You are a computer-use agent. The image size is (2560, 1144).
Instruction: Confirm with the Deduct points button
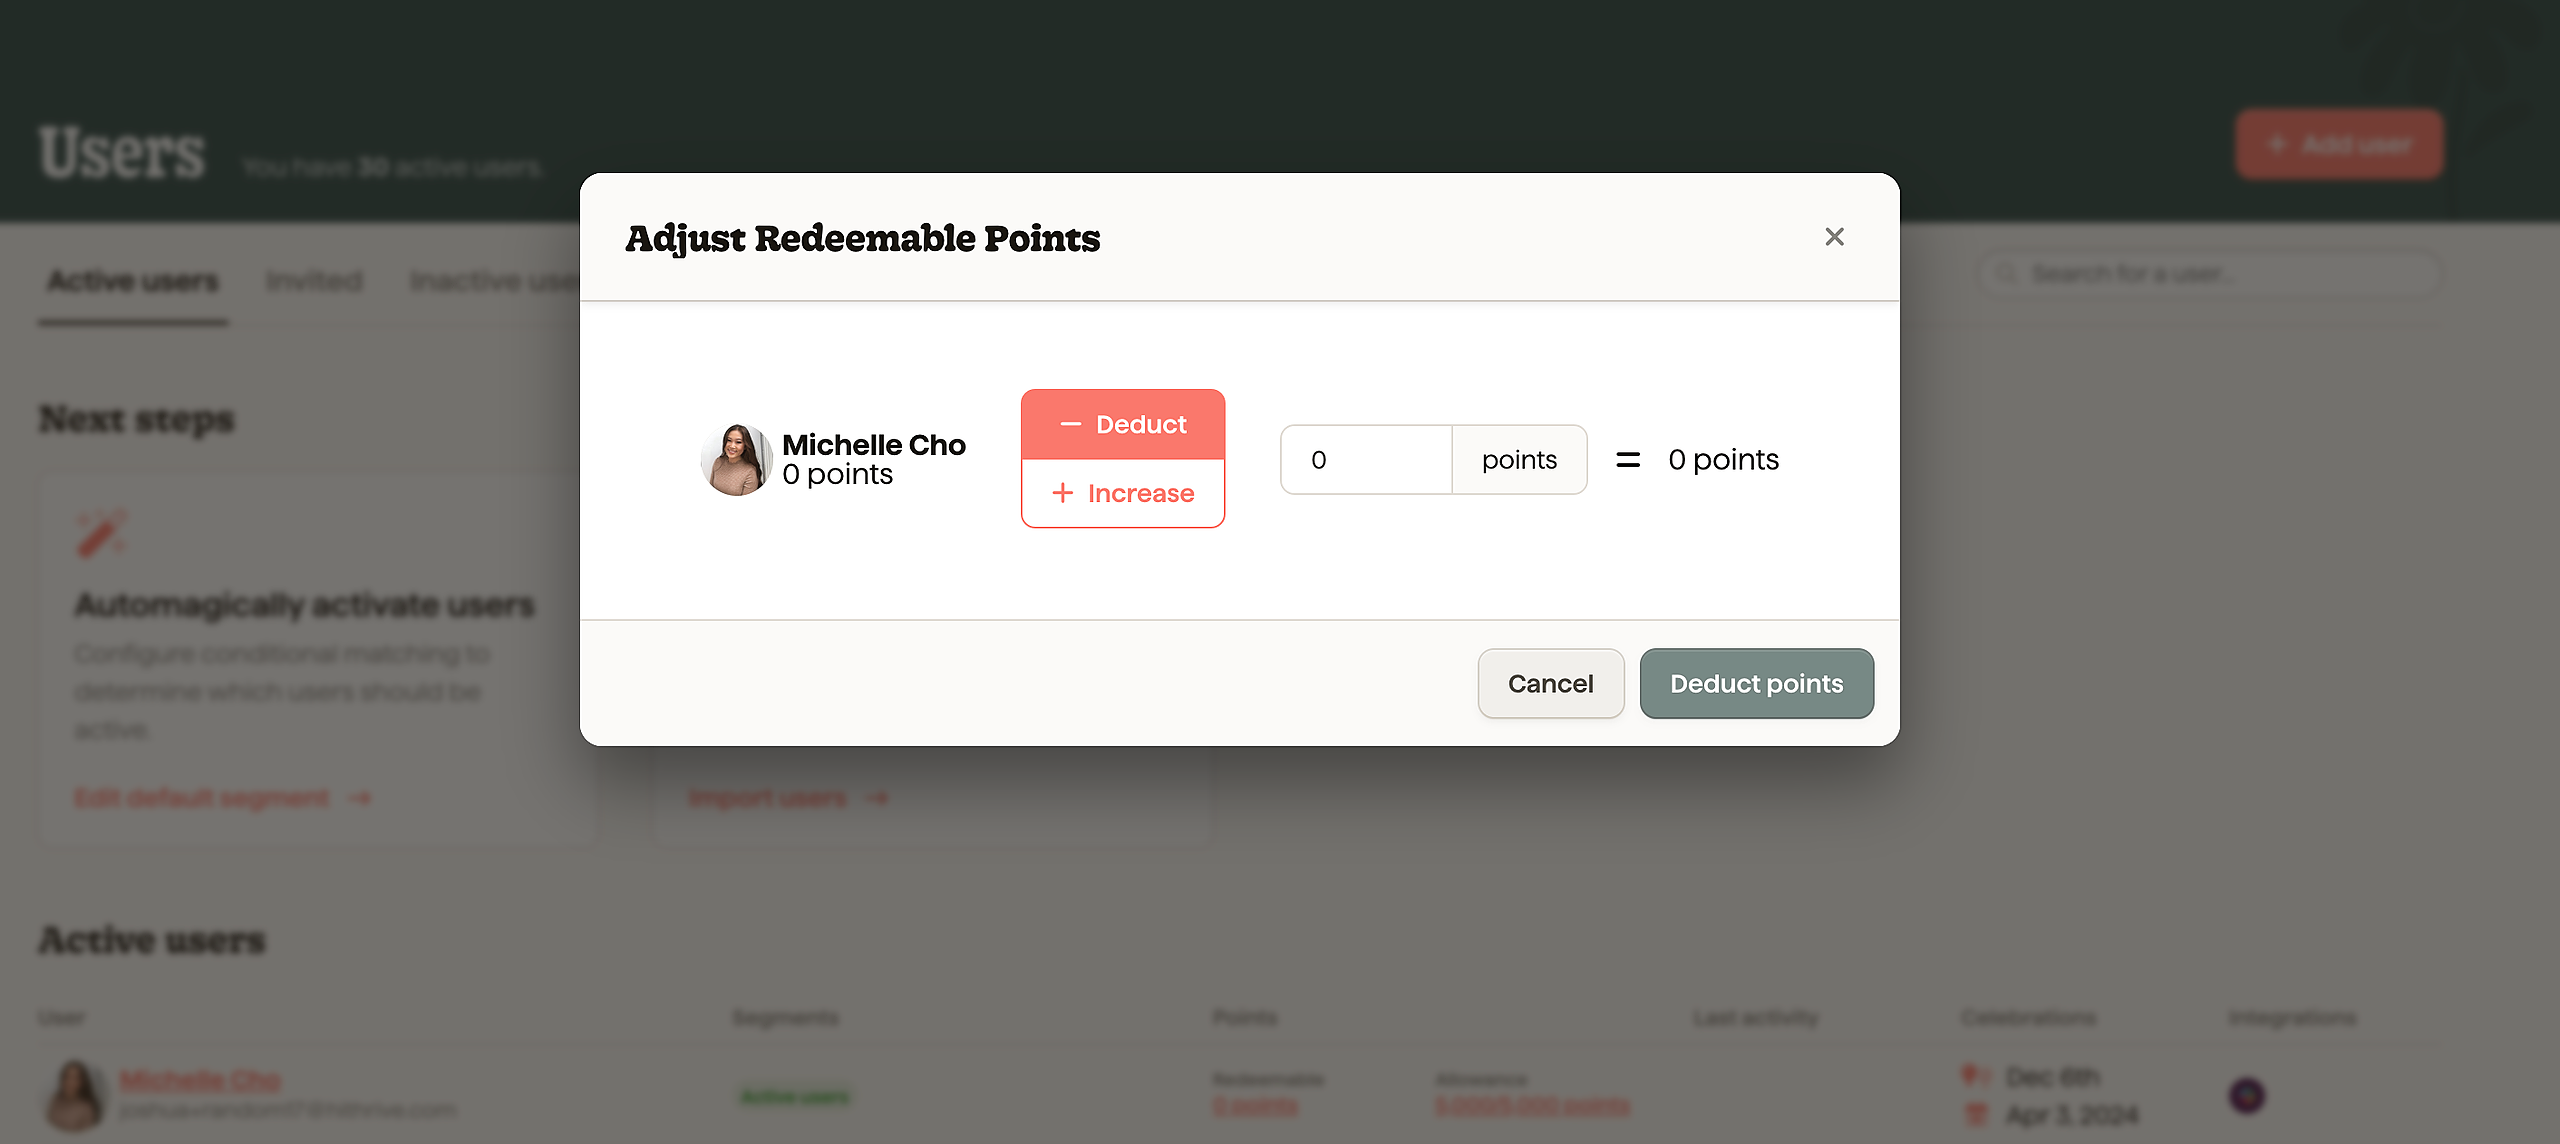[1756, 684]
